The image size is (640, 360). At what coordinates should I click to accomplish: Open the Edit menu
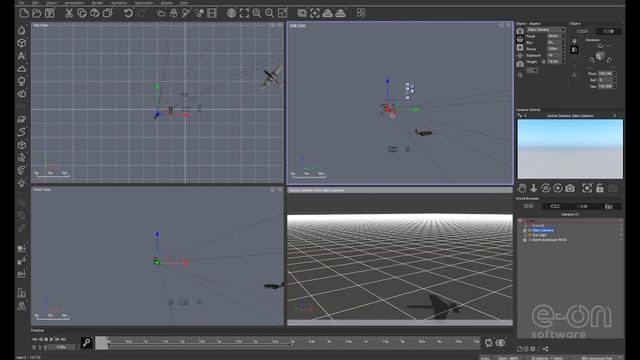(x=36, y=3)
